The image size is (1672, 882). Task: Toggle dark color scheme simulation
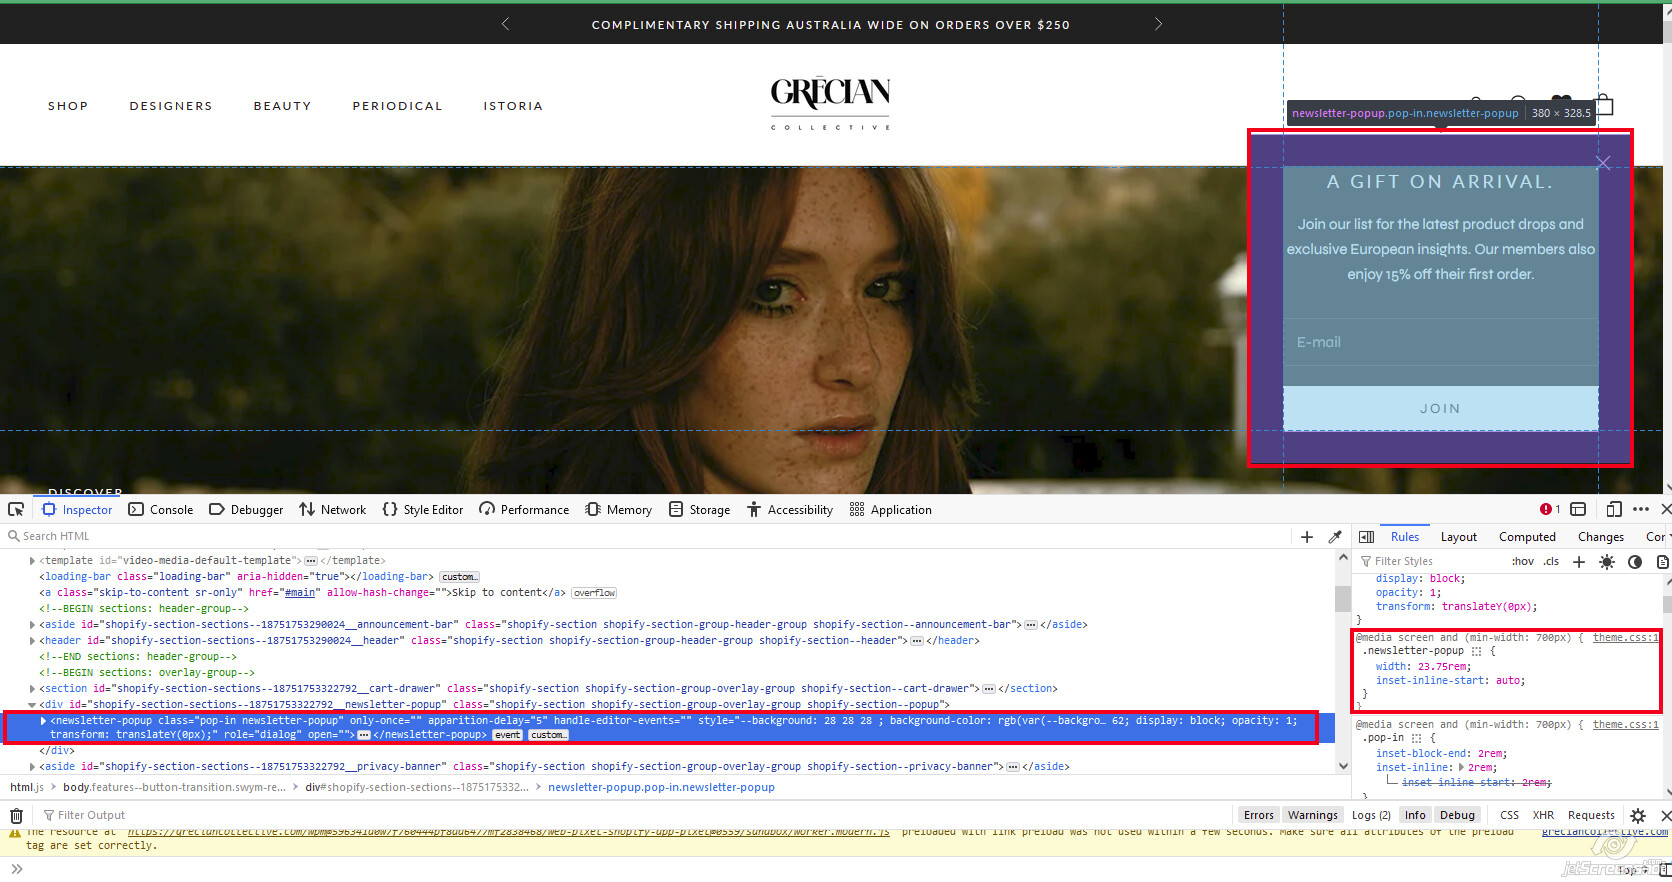click(x=1635, y=562)
